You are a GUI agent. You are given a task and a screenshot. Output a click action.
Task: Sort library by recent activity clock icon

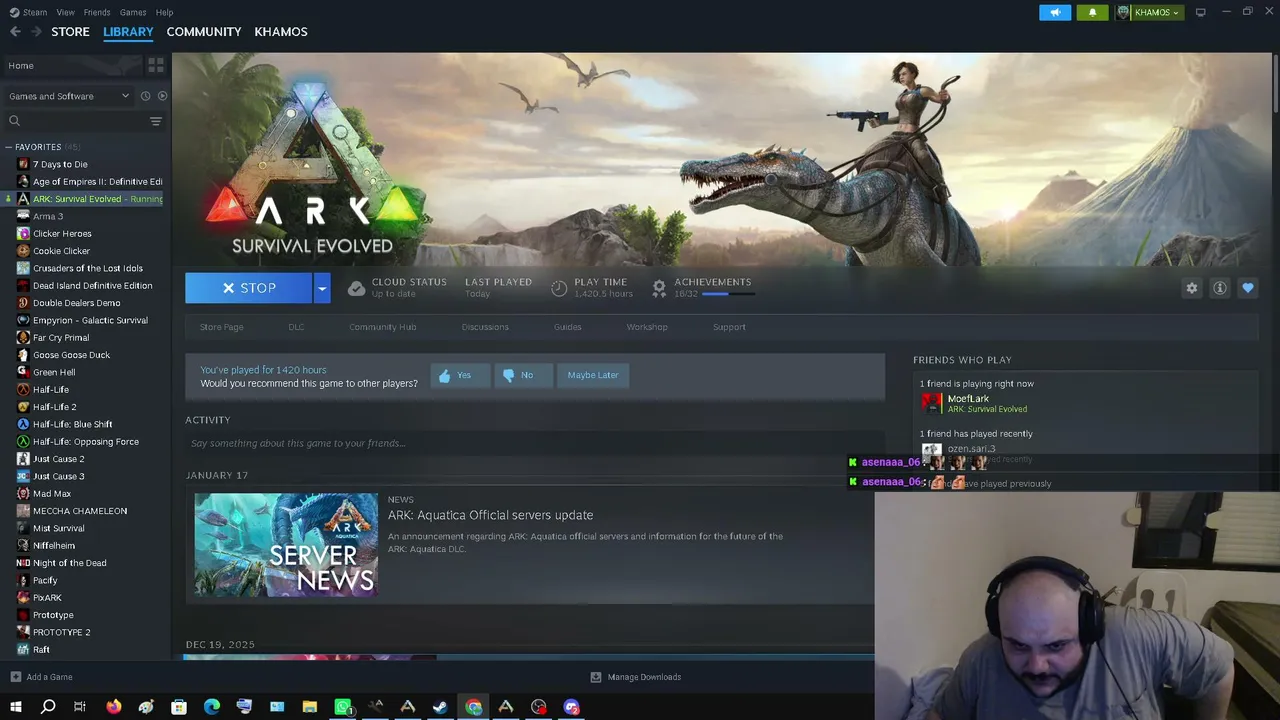click(145, 96)
